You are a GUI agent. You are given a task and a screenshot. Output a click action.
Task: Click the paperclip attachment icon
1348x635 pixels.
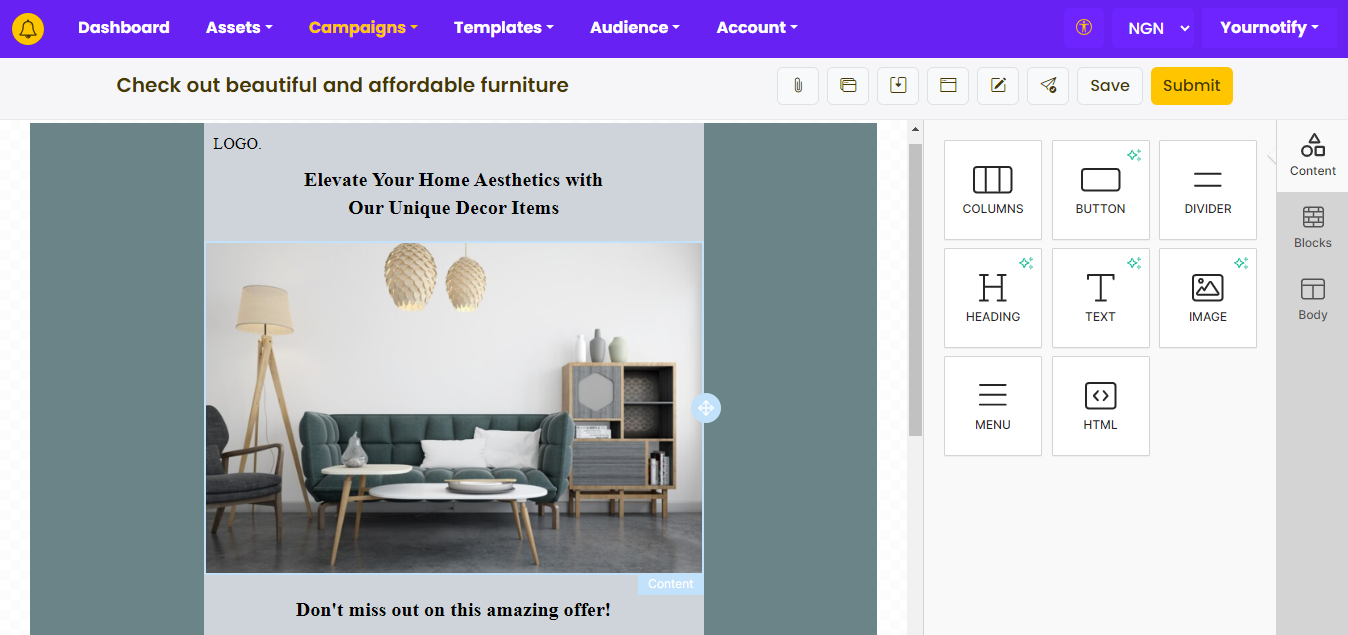coord(798,86)
